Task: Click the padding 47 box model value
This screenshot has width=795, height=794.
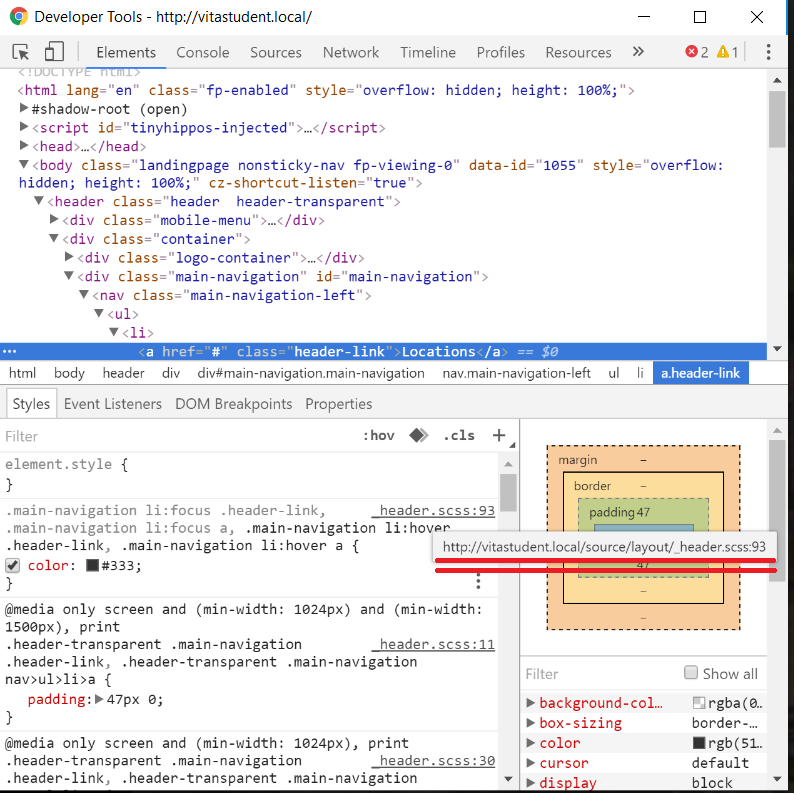Action: [x=643, y=513]
